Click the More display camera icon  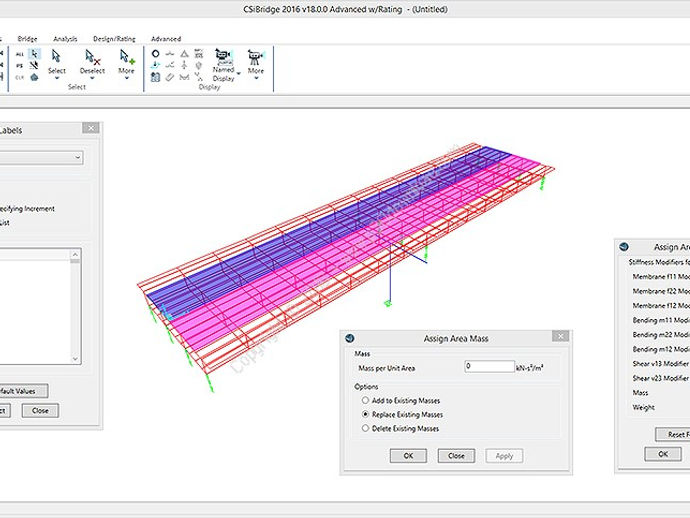(x=256, y=57)
